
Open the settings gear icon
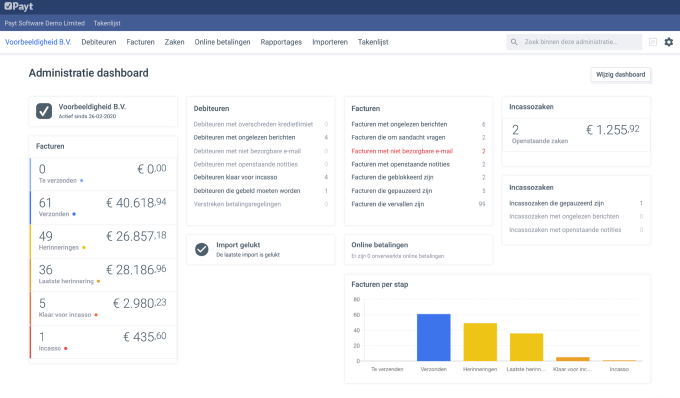(669, 42)
